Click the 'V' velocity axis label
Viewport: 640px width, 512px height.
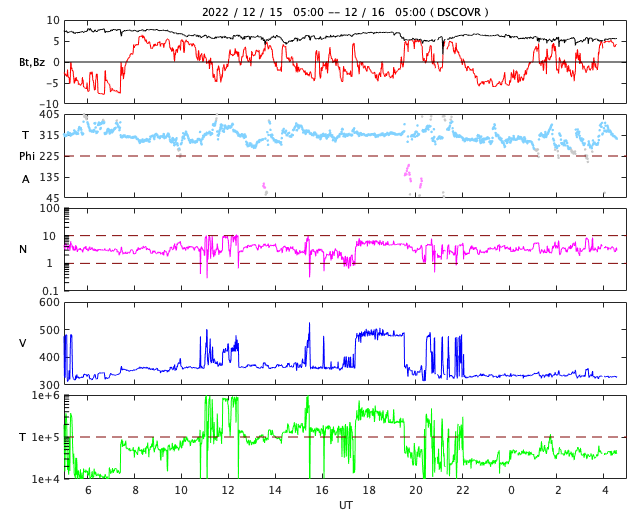click(23, 343)
